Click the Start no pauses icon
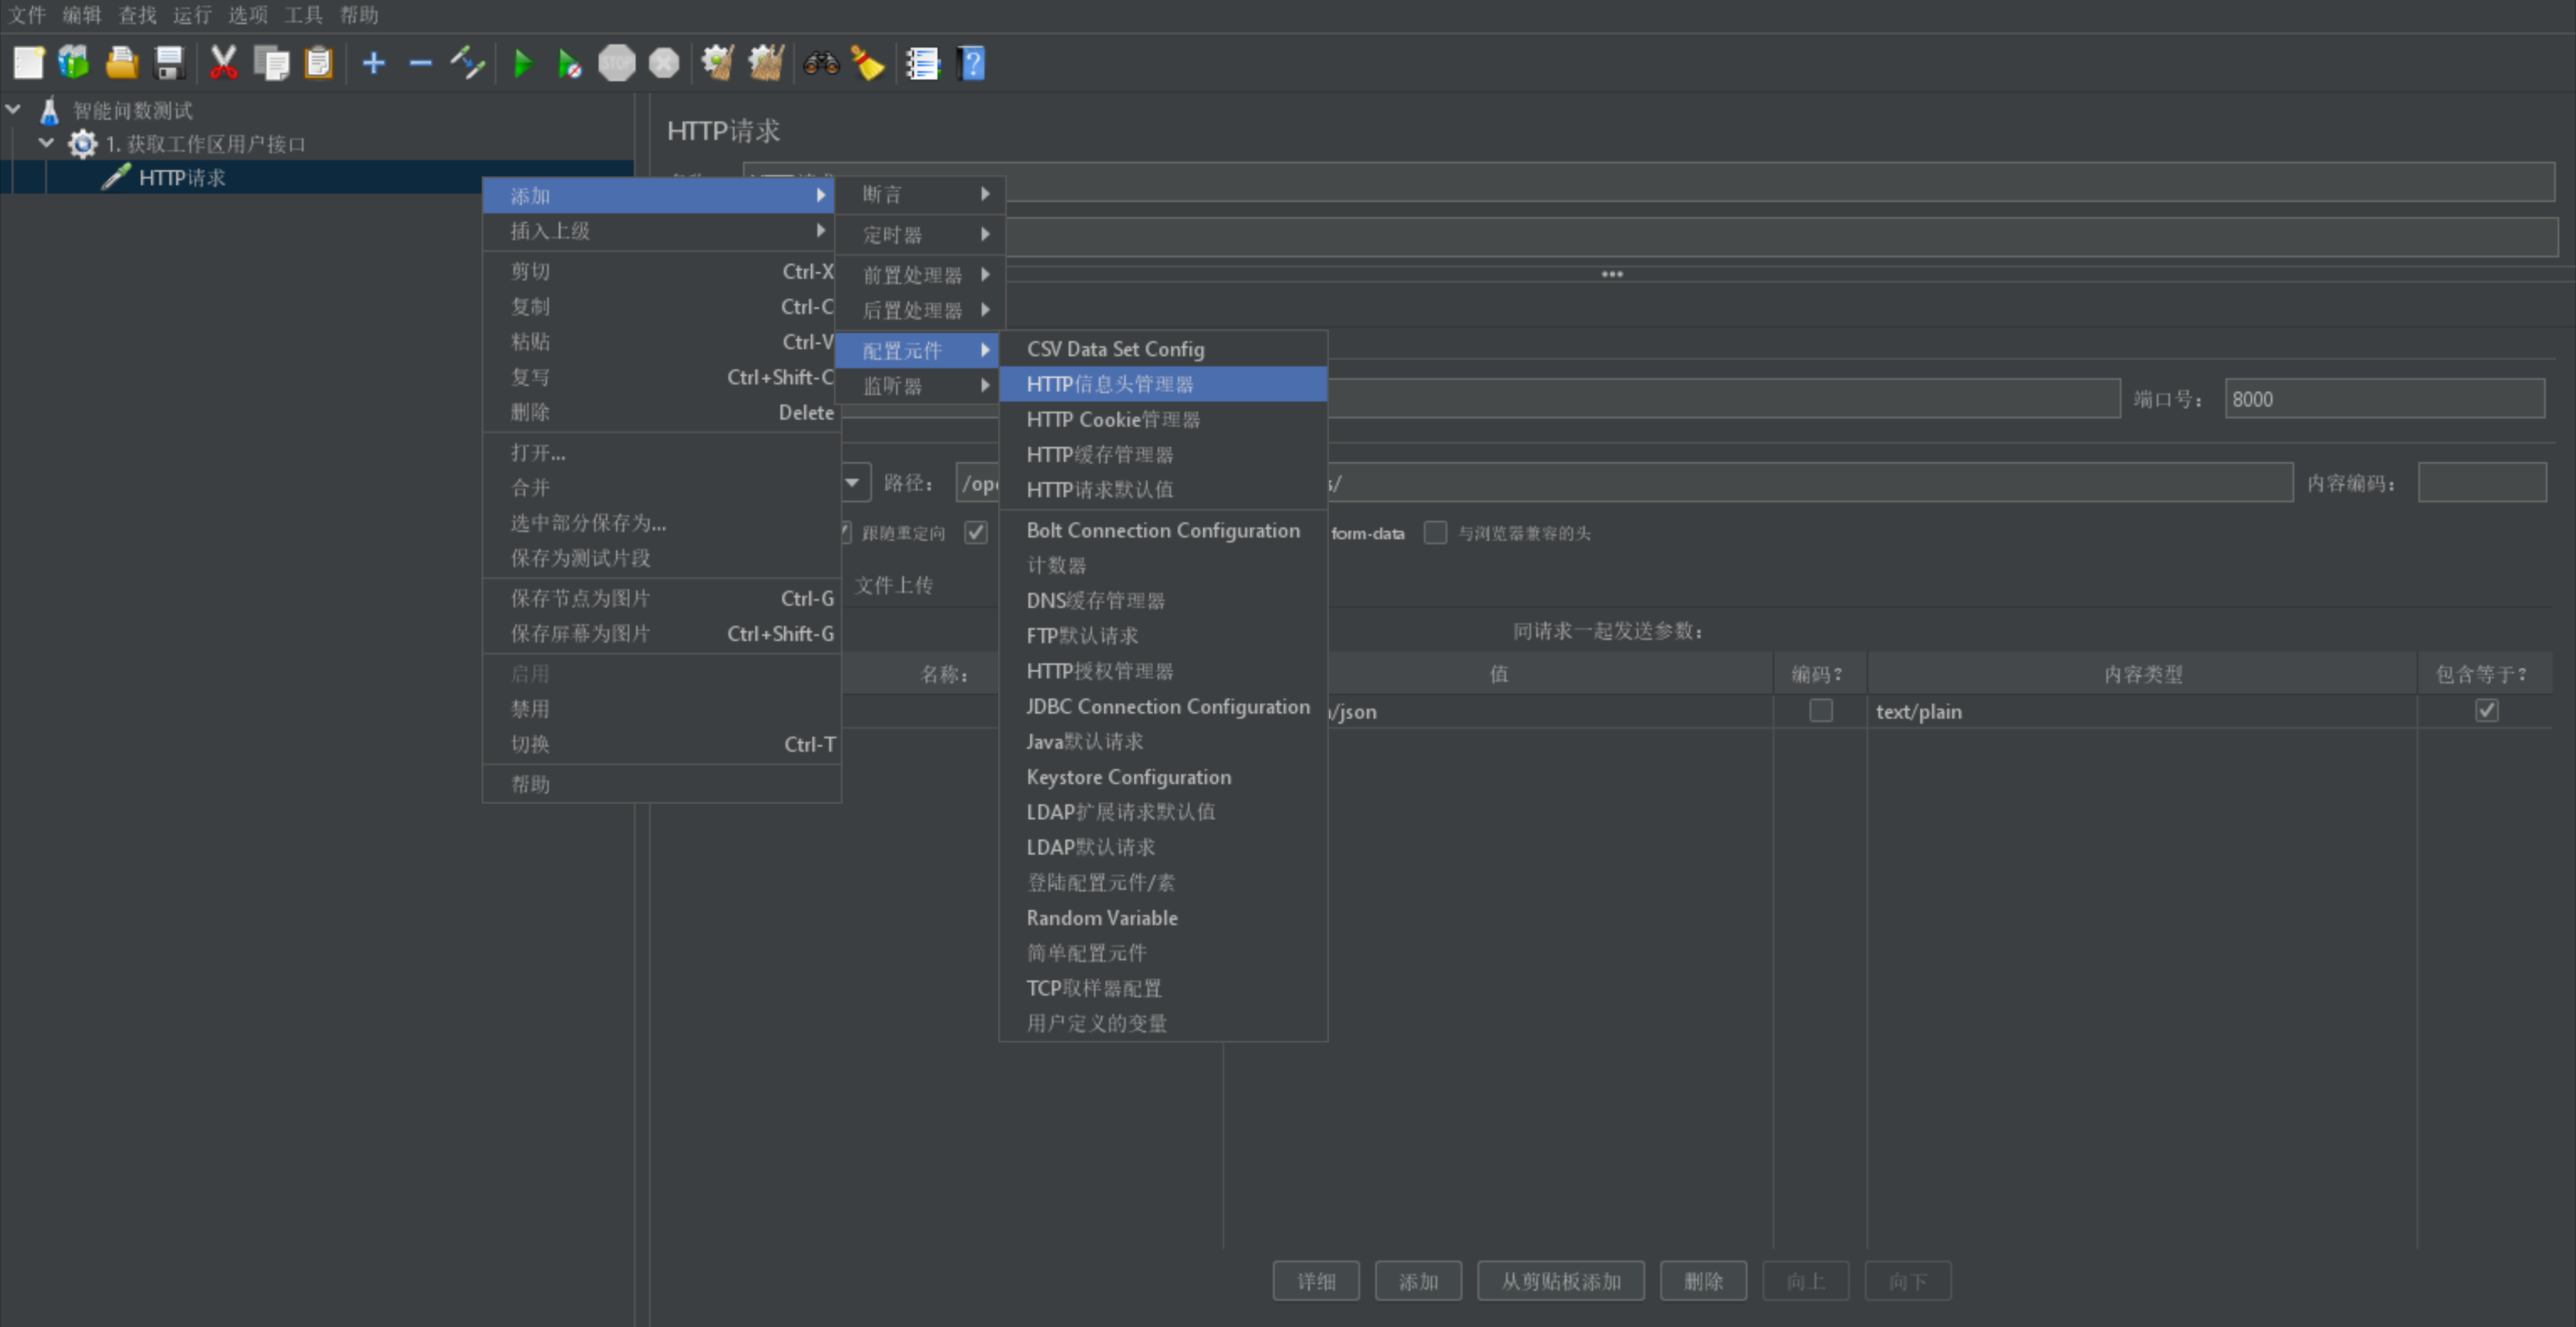Screen dimensions: 2576x1327 tap(569, 64)
